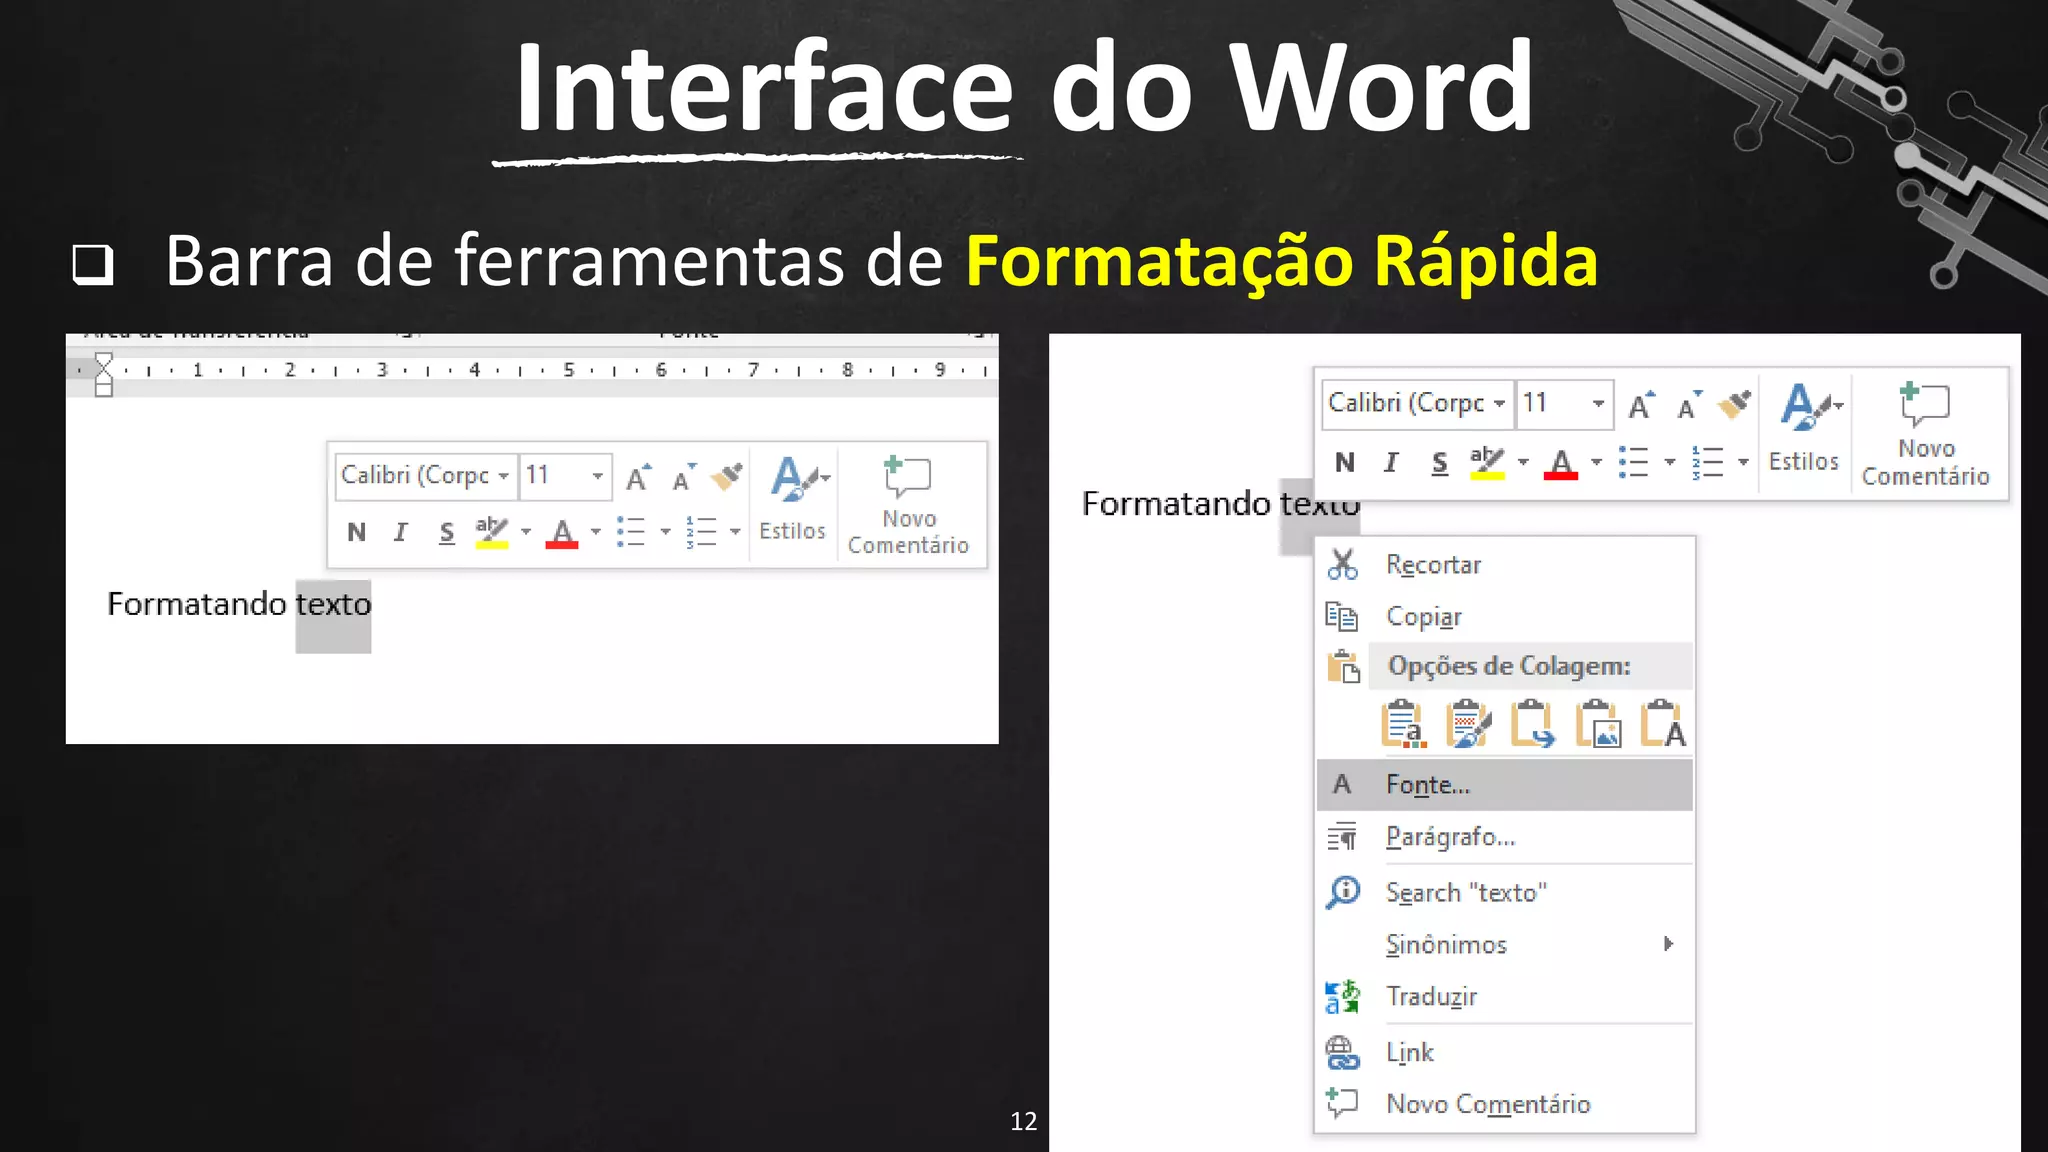The width and height of the screenshot is (2048, 1152).
Task: Toggle underline (S) in left mini toolbar
Action: pyautogui.click(x=446, y=532)
